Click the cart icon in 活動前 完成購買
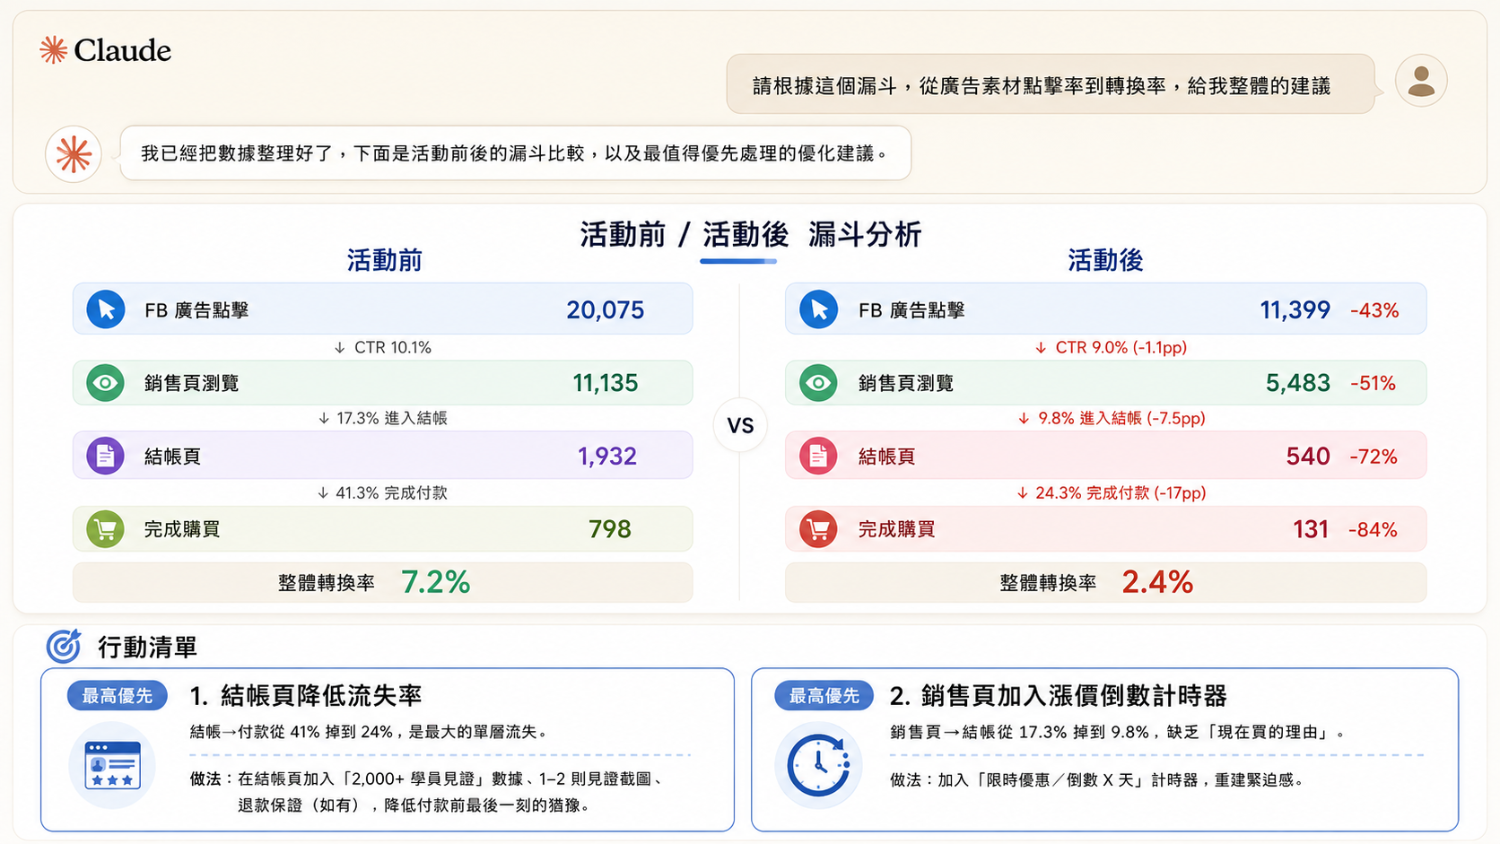Viewport: 1500px width, 844px height. [105, 529]
